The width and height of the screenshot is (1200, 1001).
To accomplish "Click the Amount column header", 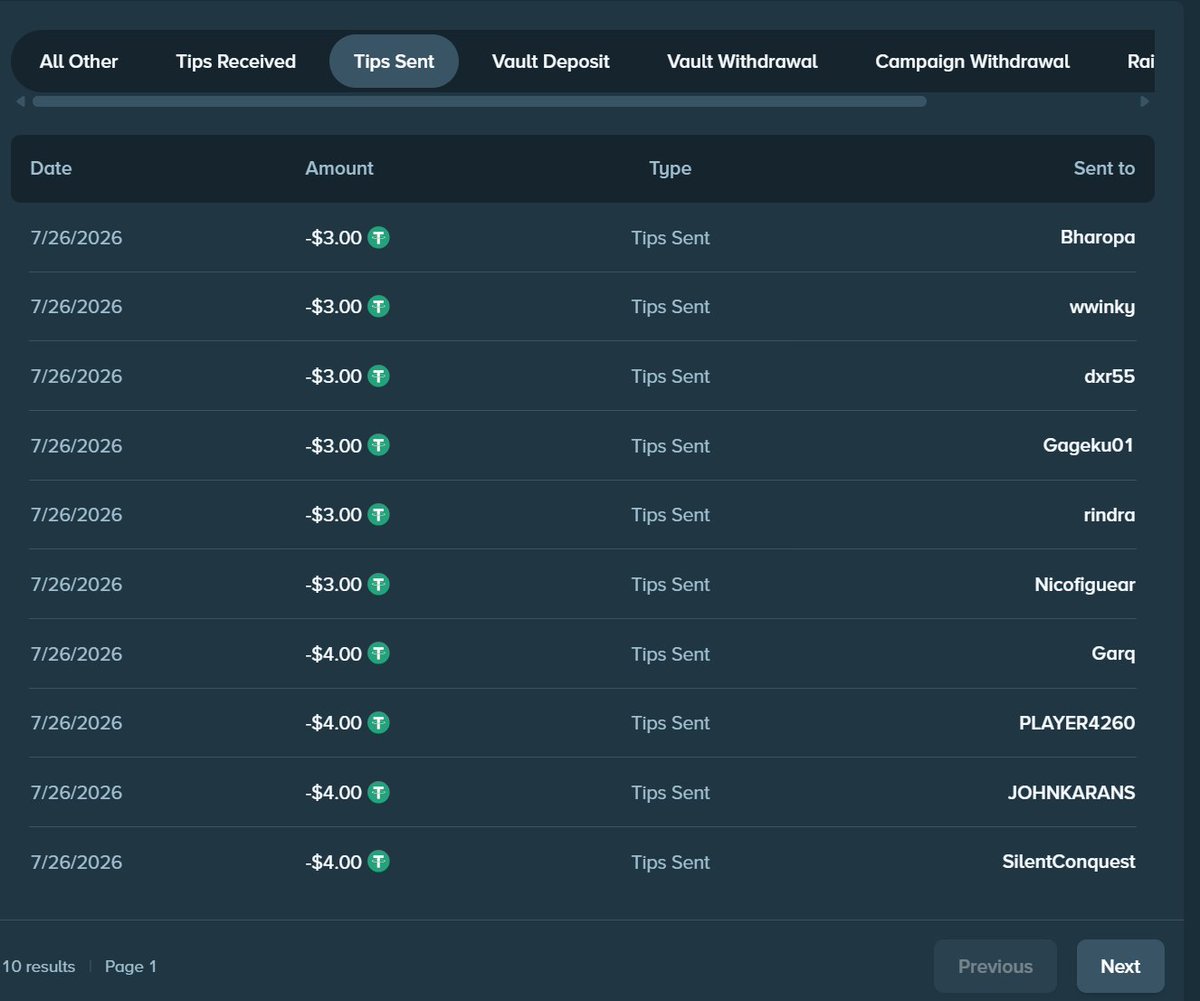I will [339, 169].
